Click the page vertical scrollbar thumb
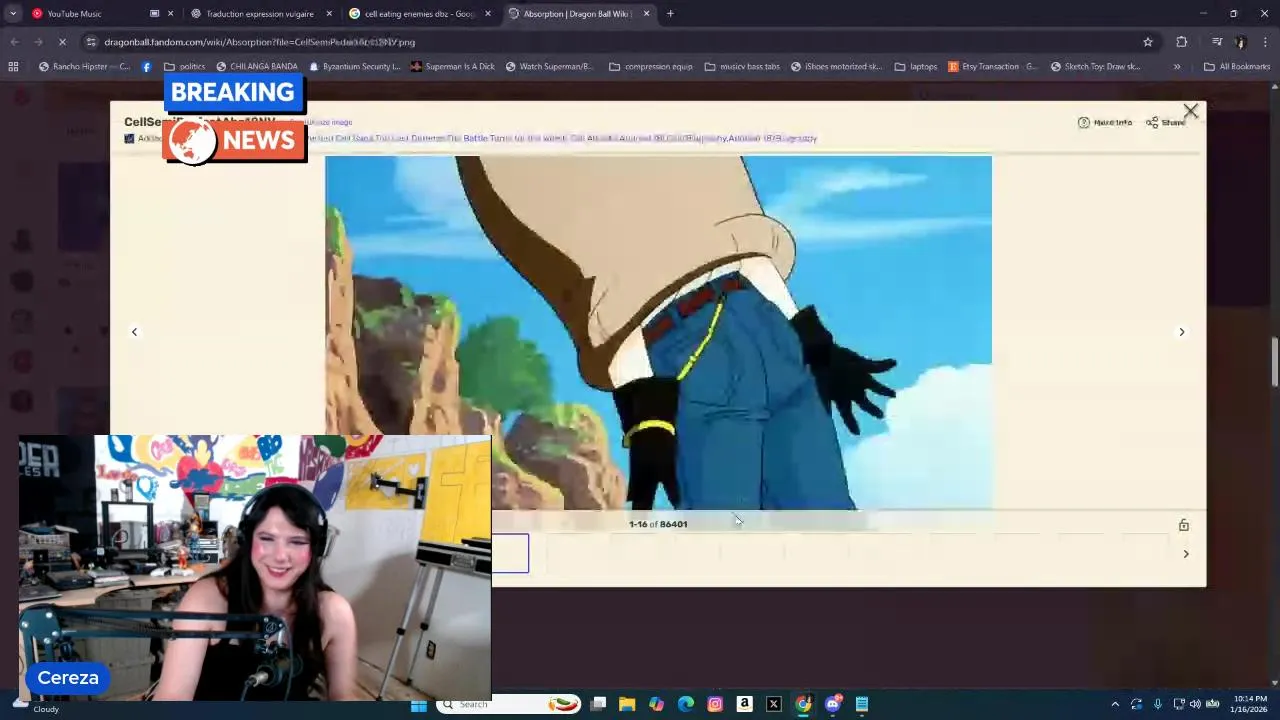Screen dimensions: 1280x720 1274,362
